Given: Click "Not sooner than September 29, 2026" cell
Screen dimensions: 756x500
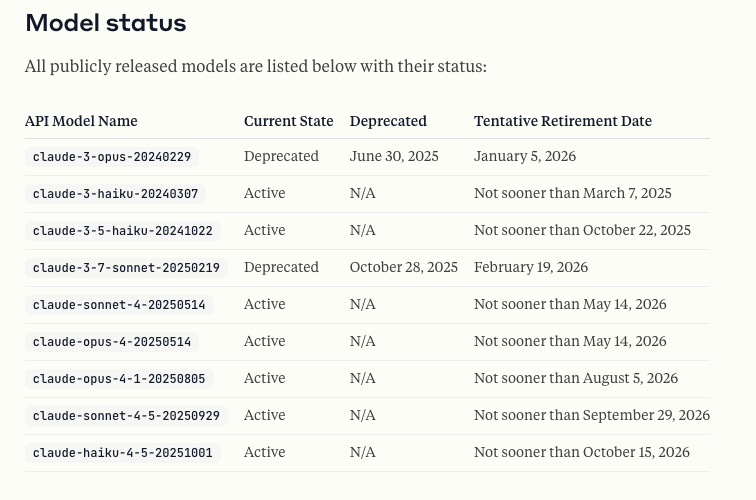Looking at the screenshot, I should click(x=591, y=416).
